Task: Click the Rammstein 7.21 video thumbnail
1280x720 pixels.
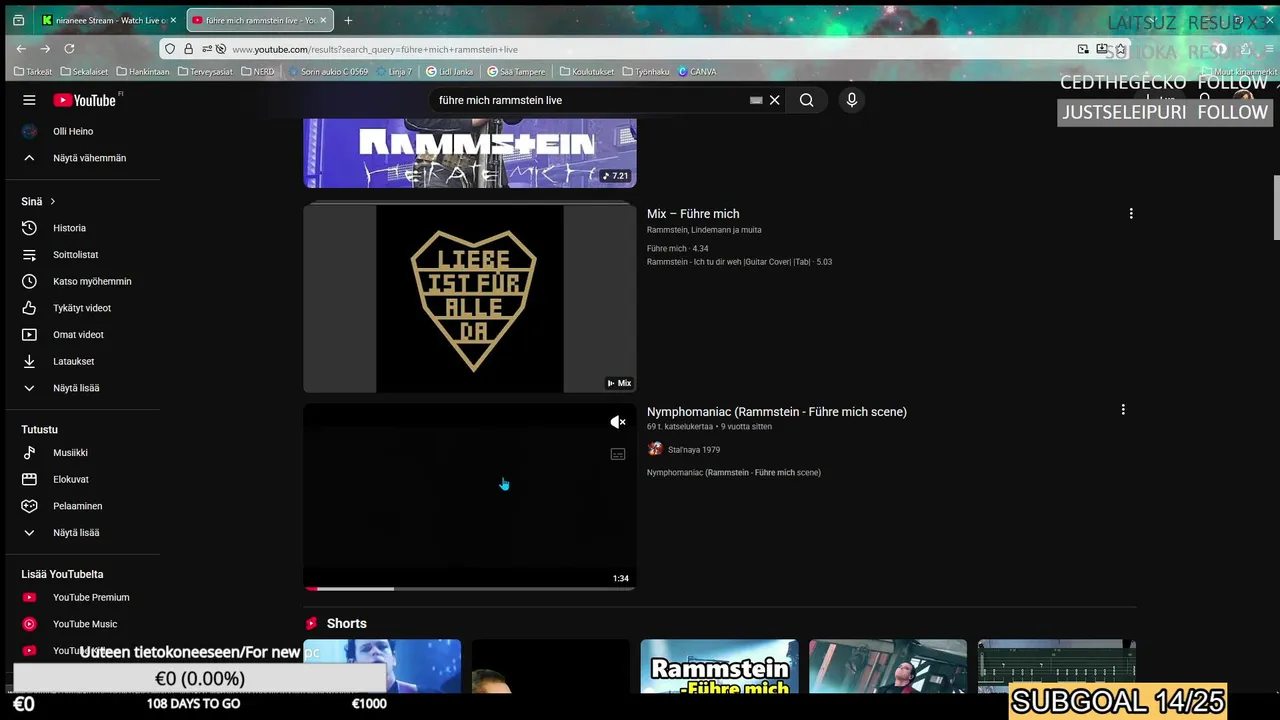Action: click(470, 153)
